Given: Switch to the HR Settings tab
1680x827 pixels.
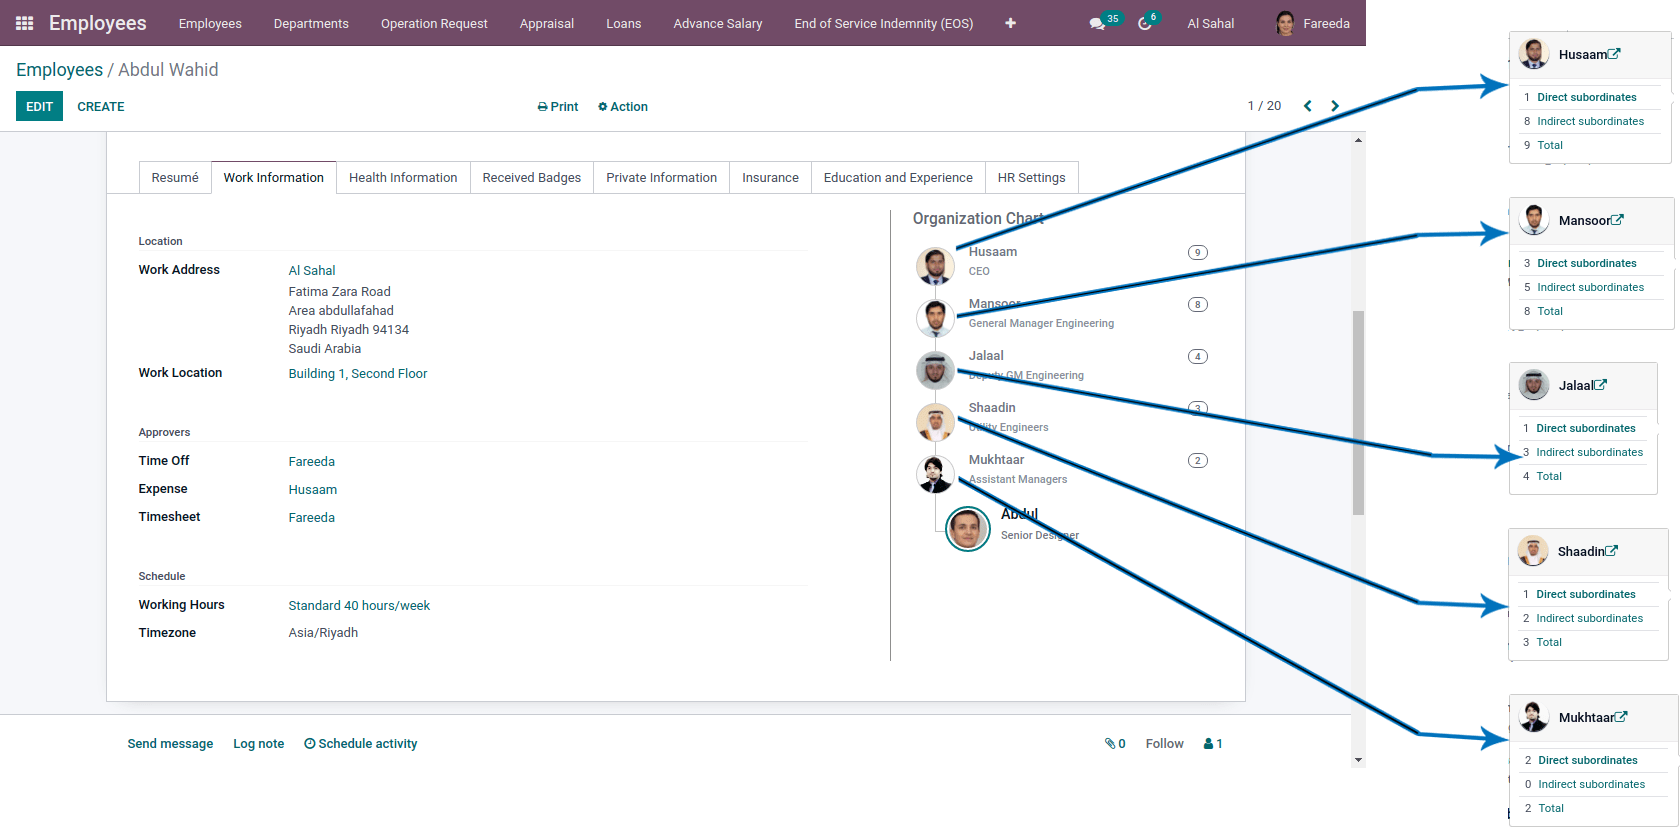Looking at the screenshot, I should (x=1031, y=177).
